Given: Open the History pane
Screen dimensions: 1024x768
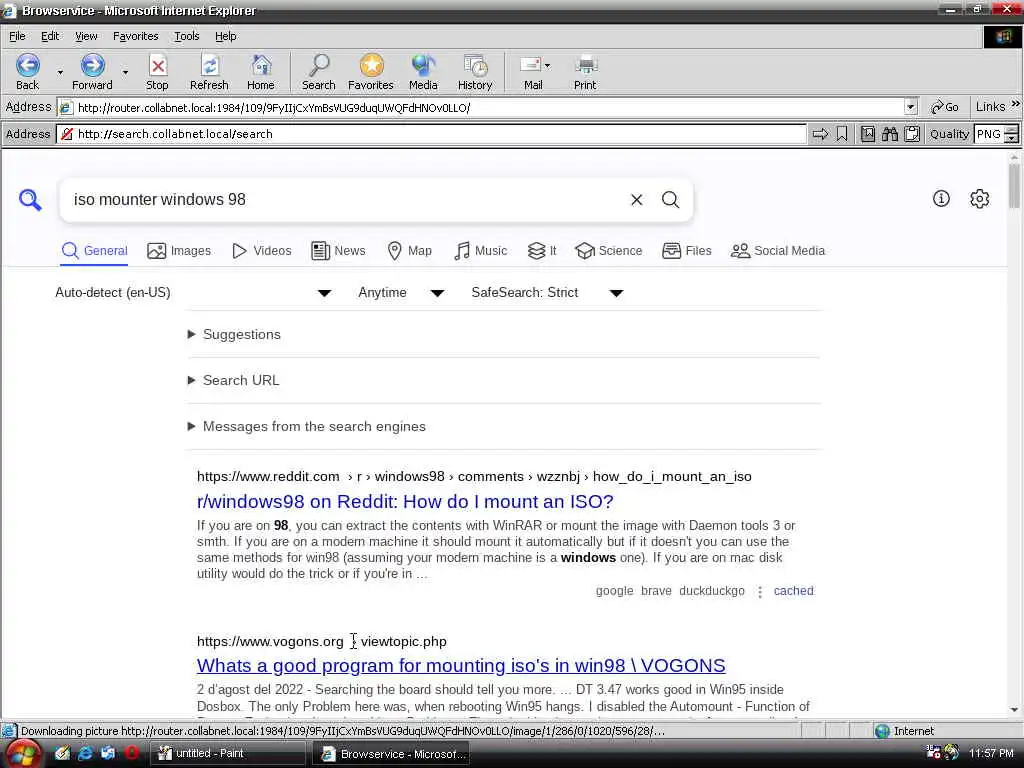Looking at the screenshot, I should coord(475,72).
